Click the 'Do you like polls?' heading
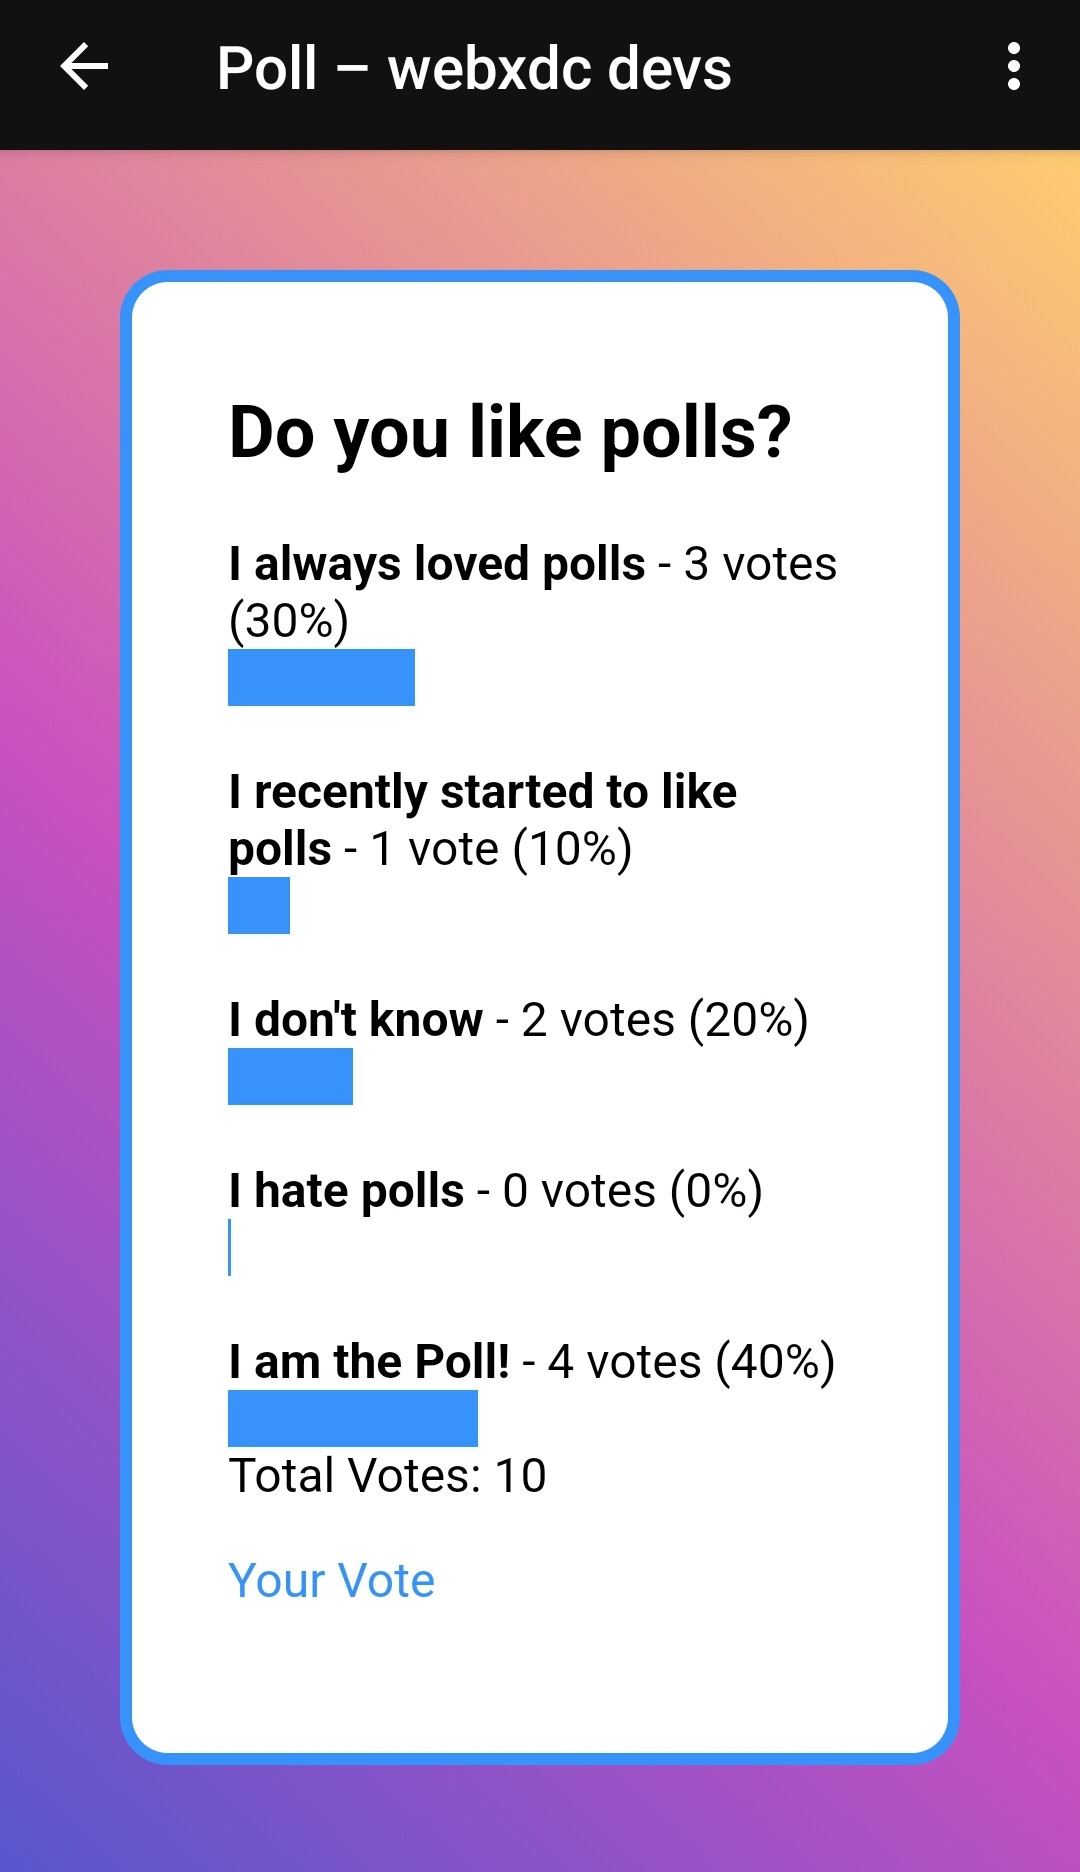Screen dimensions: 1080x1872 tap(510, 433)
